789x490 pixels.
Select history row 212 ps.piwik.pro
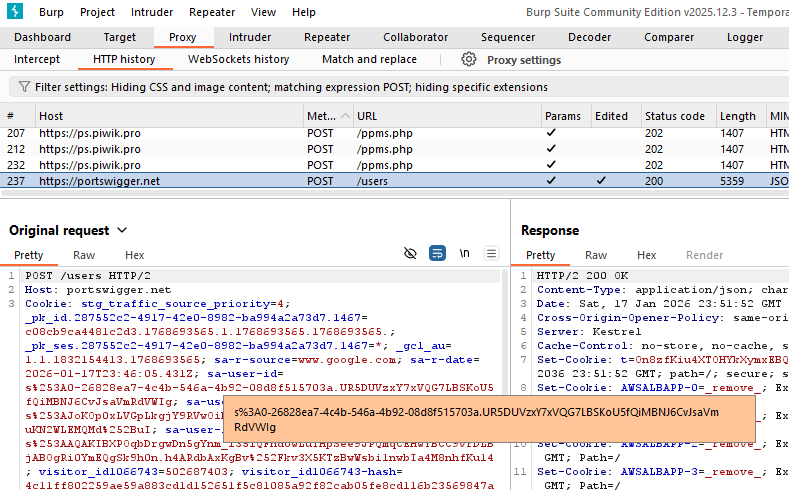(x=394, y=149)
